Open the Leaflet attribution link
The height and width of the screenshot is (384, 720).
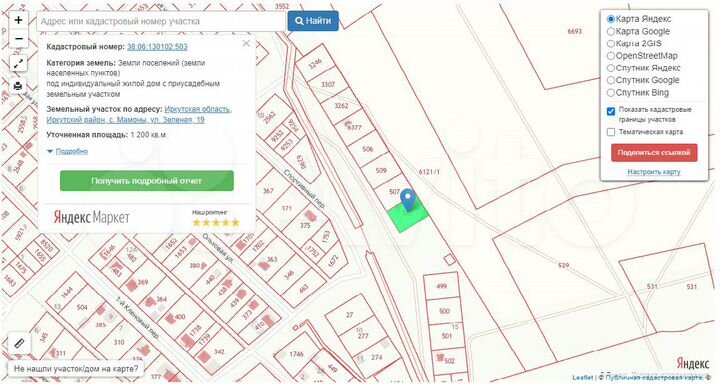tap(583, 377)
